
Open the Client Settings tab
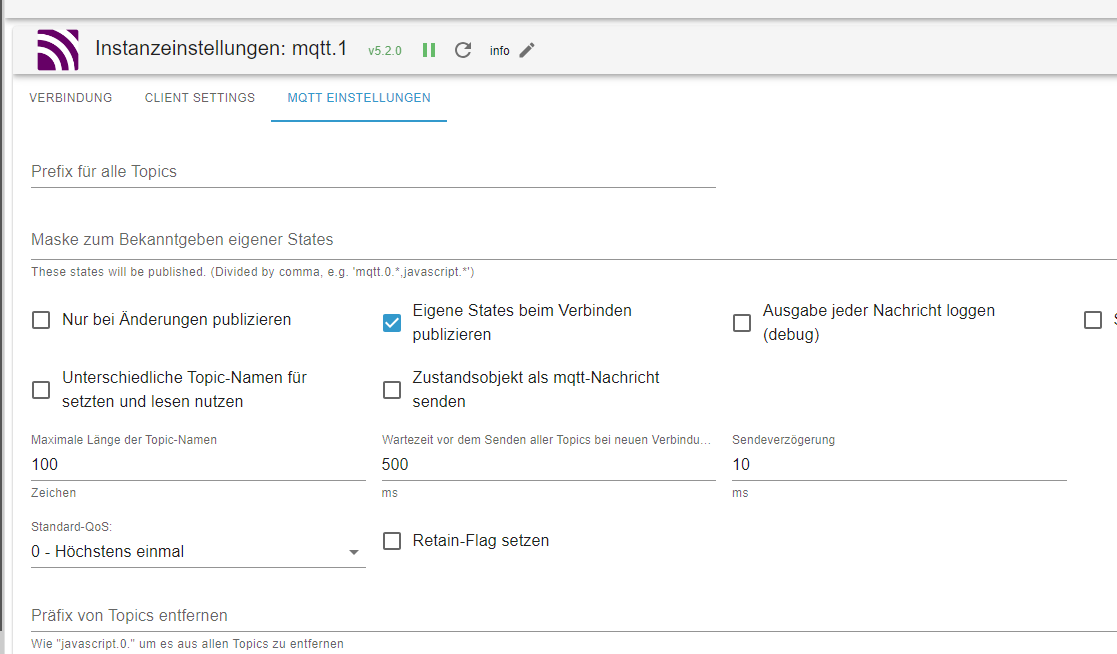point(199,98)
